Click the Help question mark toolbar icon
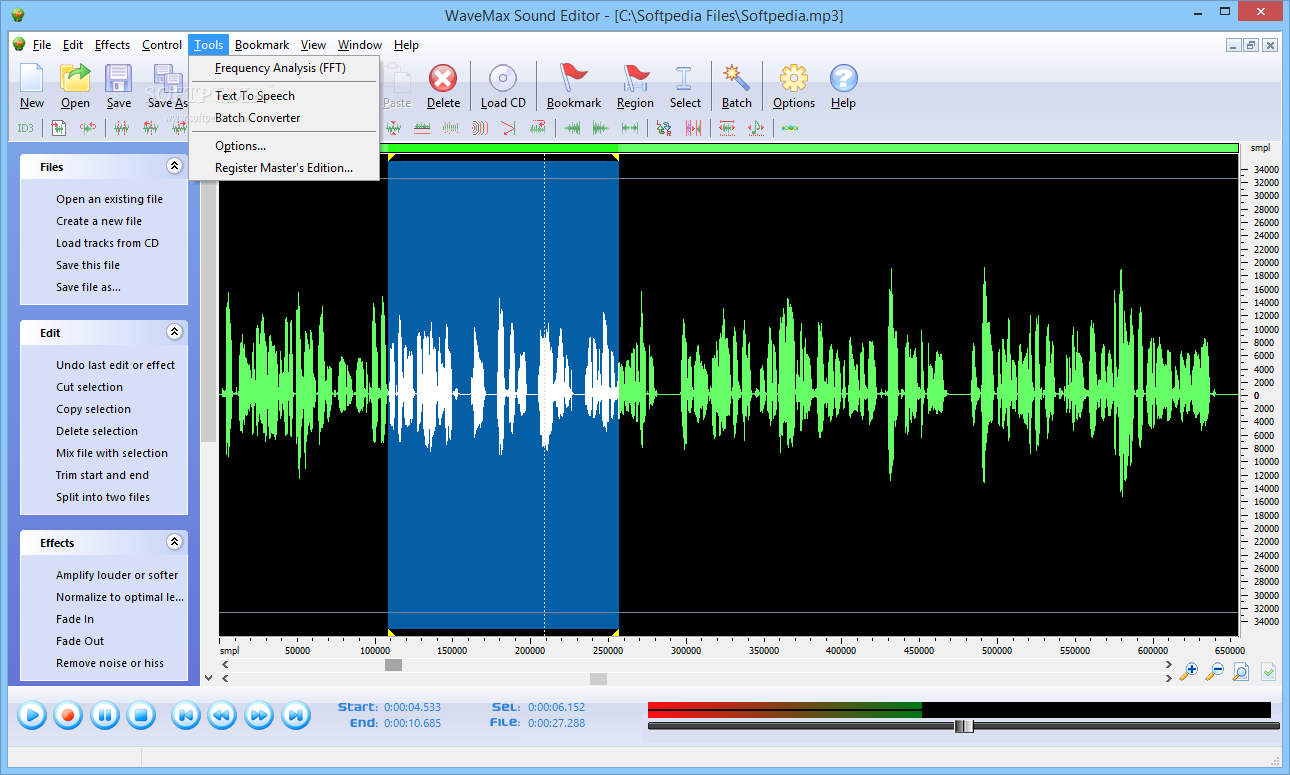 click(x=843, y=78)
